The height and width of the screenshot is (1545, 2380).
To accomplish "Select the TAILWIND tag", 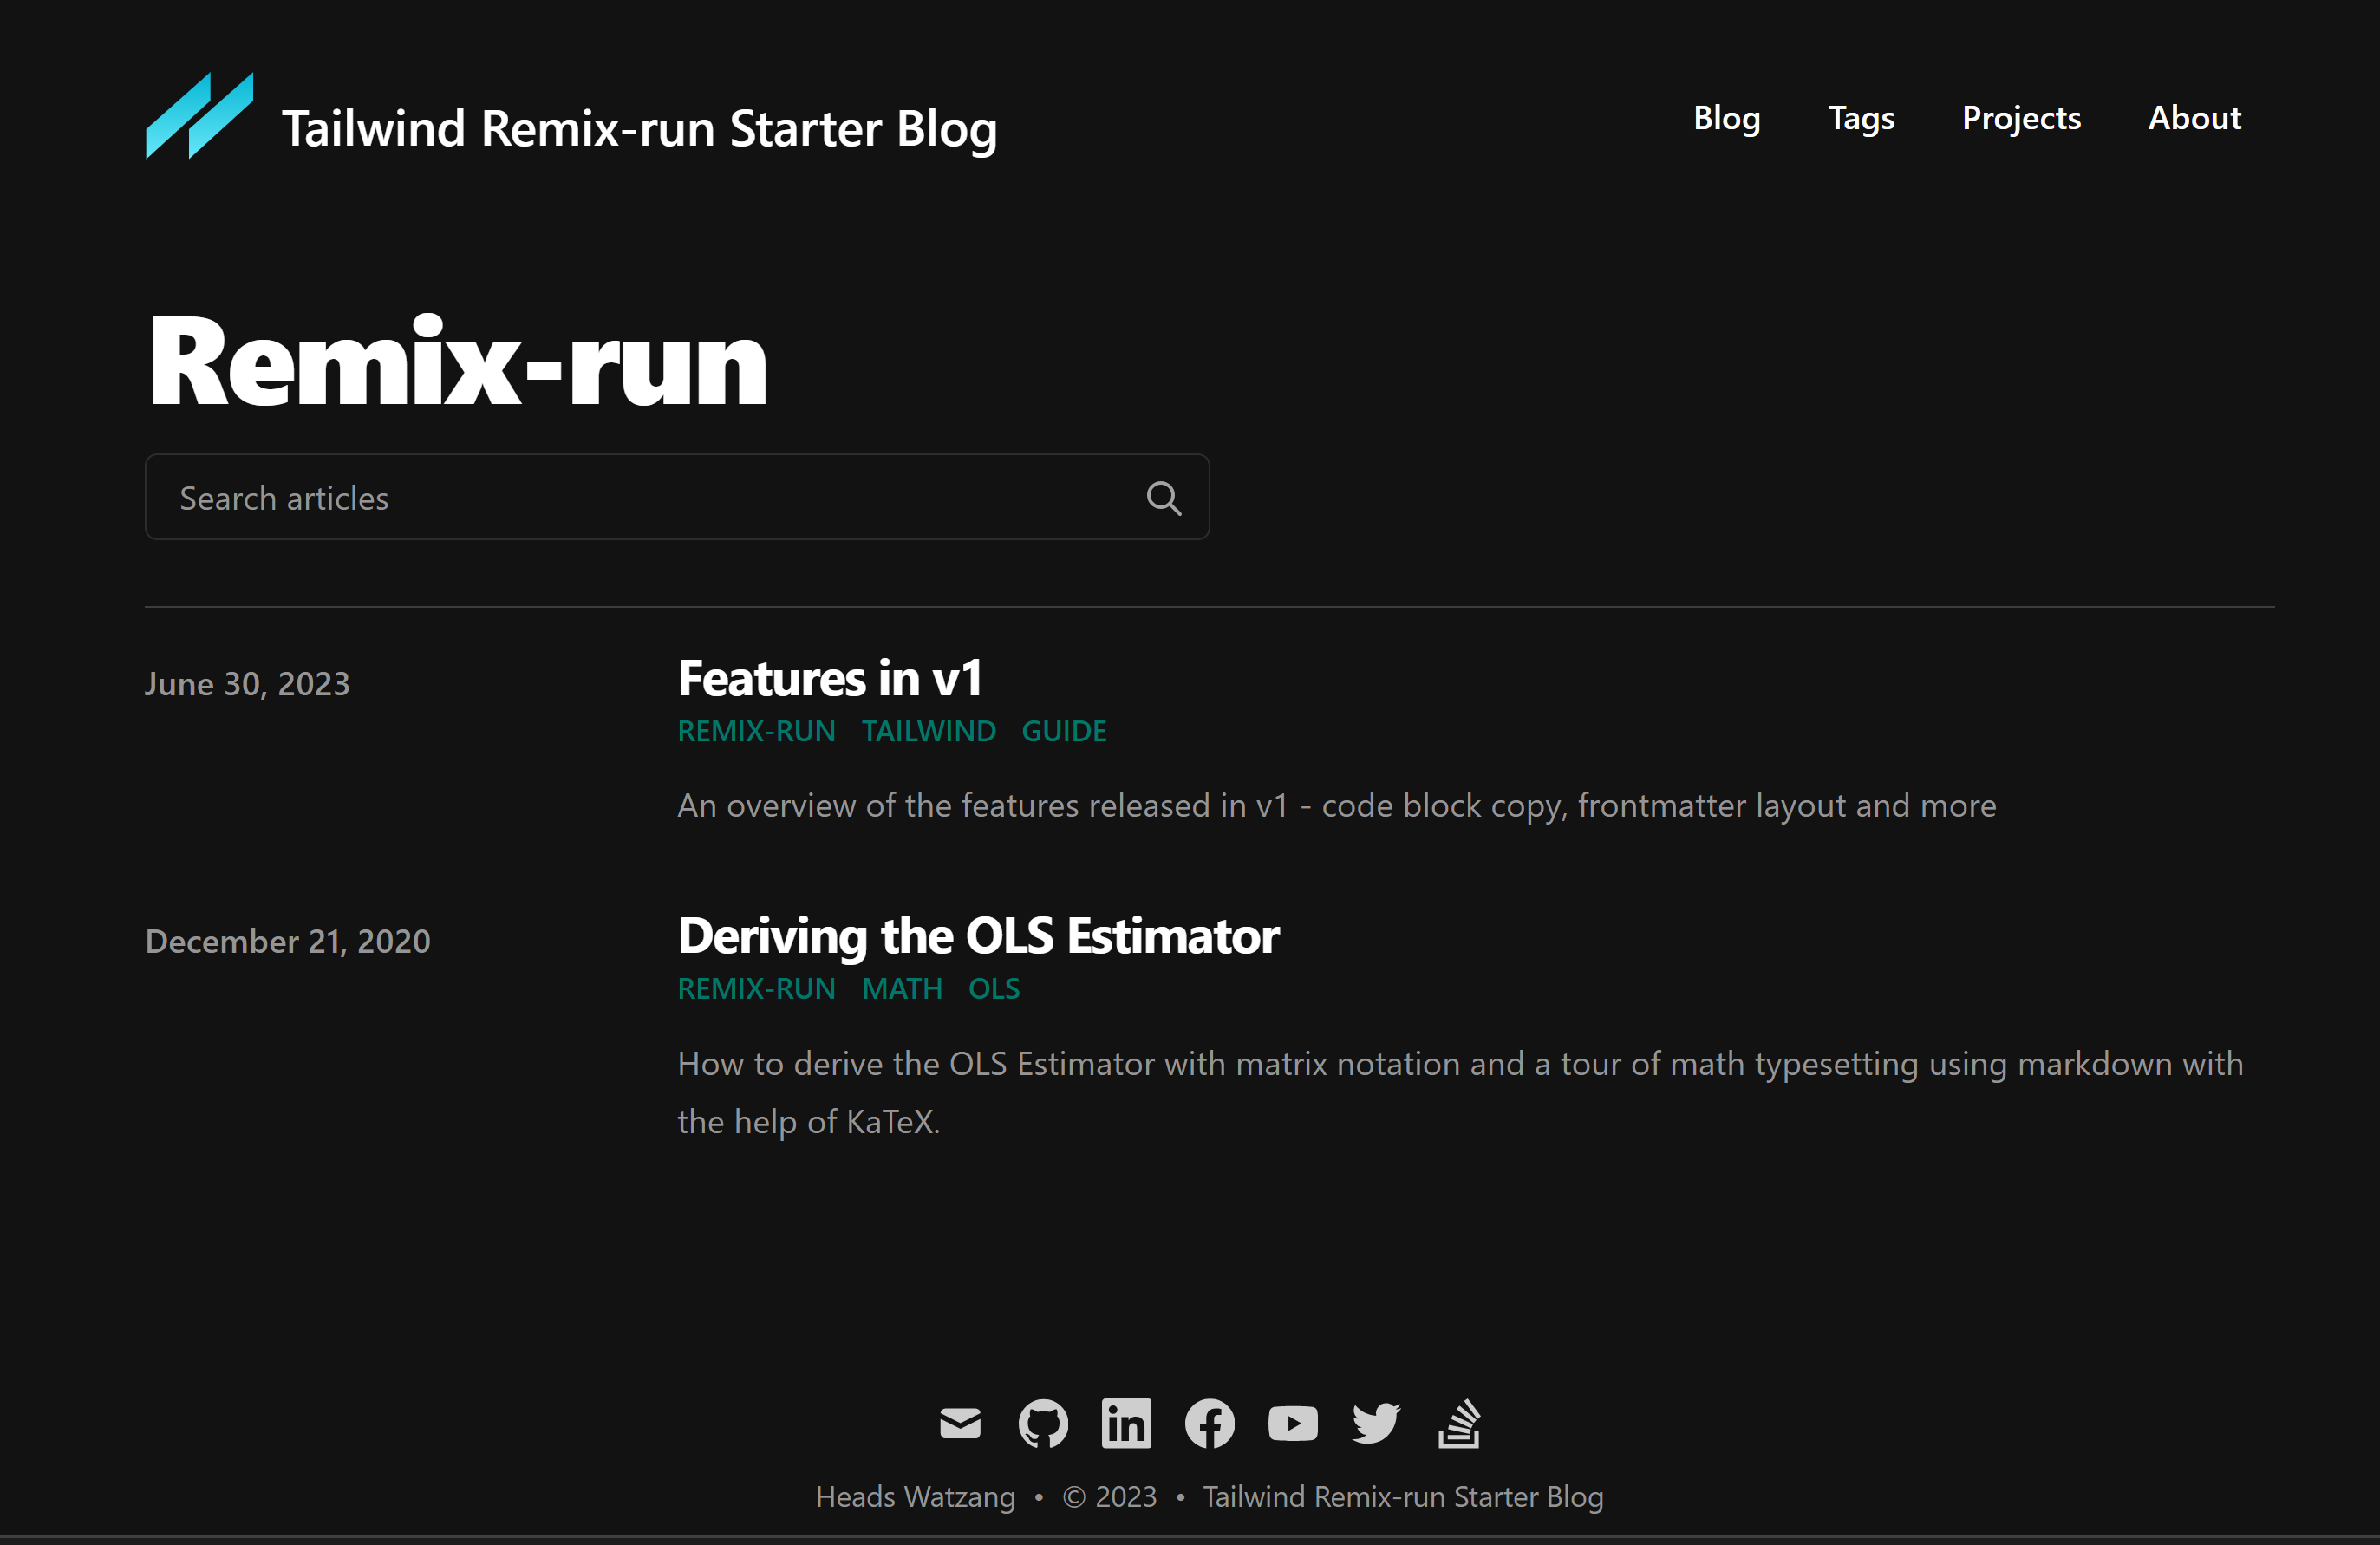I will tap(928, 731).
